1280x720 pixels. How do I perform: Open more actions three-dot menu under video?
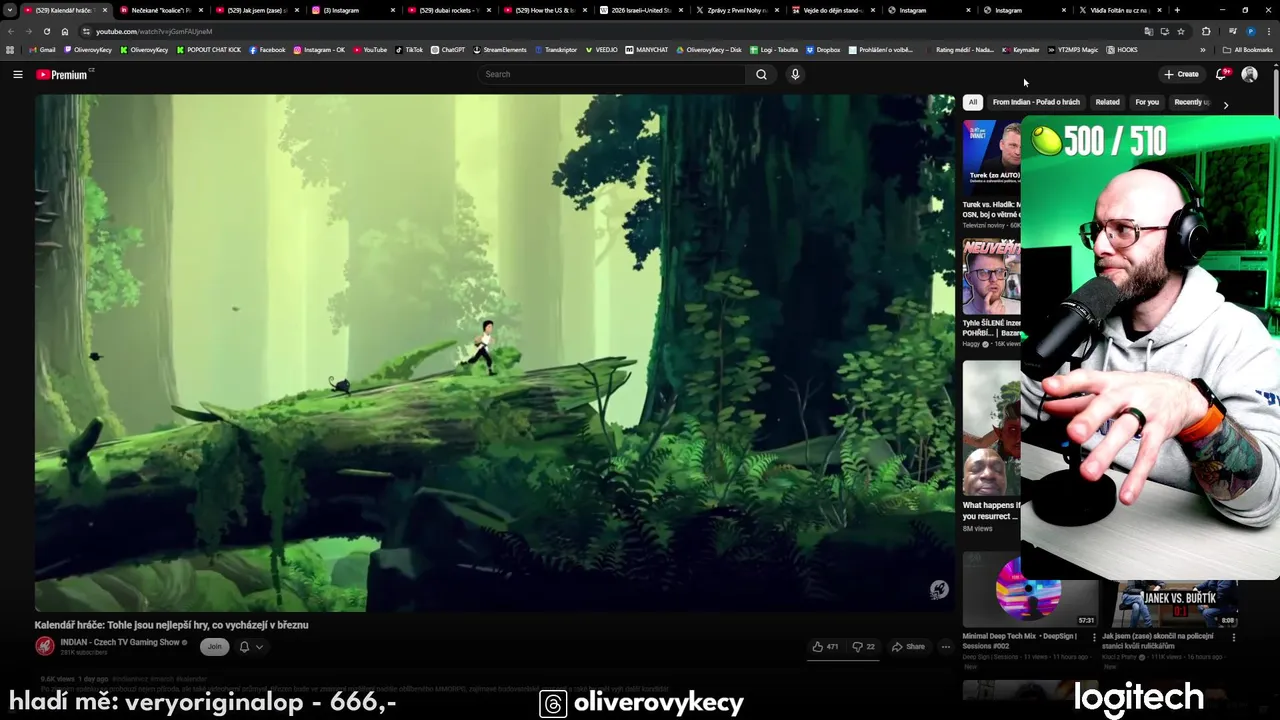coord(945,647)
